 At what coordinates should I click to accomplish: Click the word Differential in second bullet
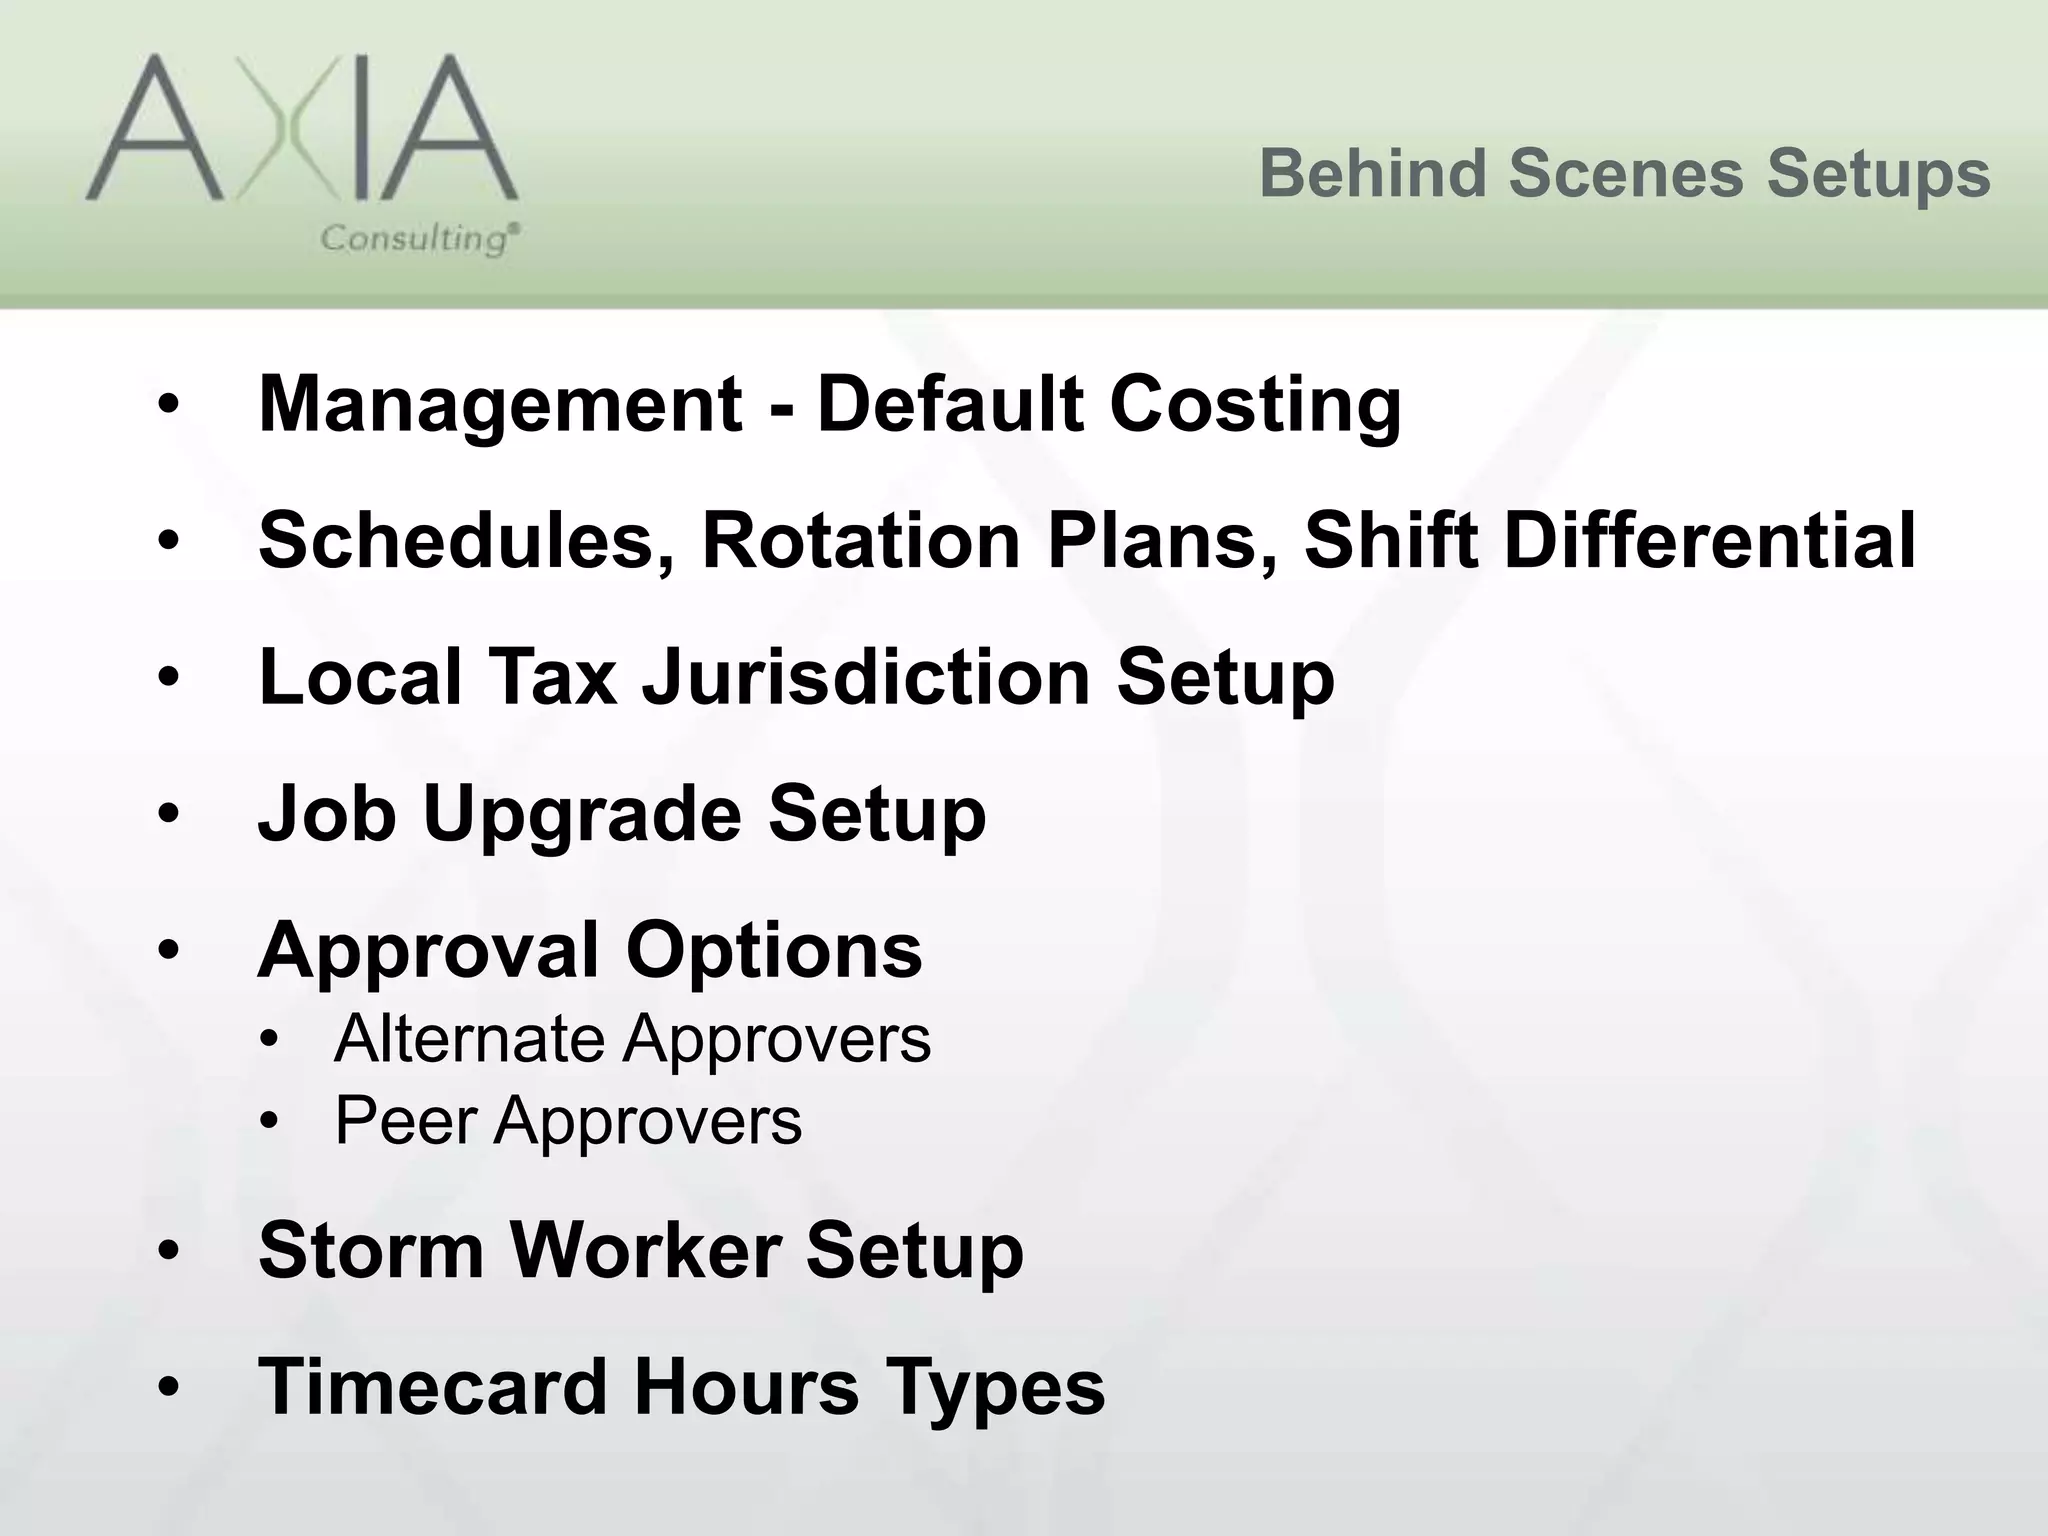(x=1710, y=539)
